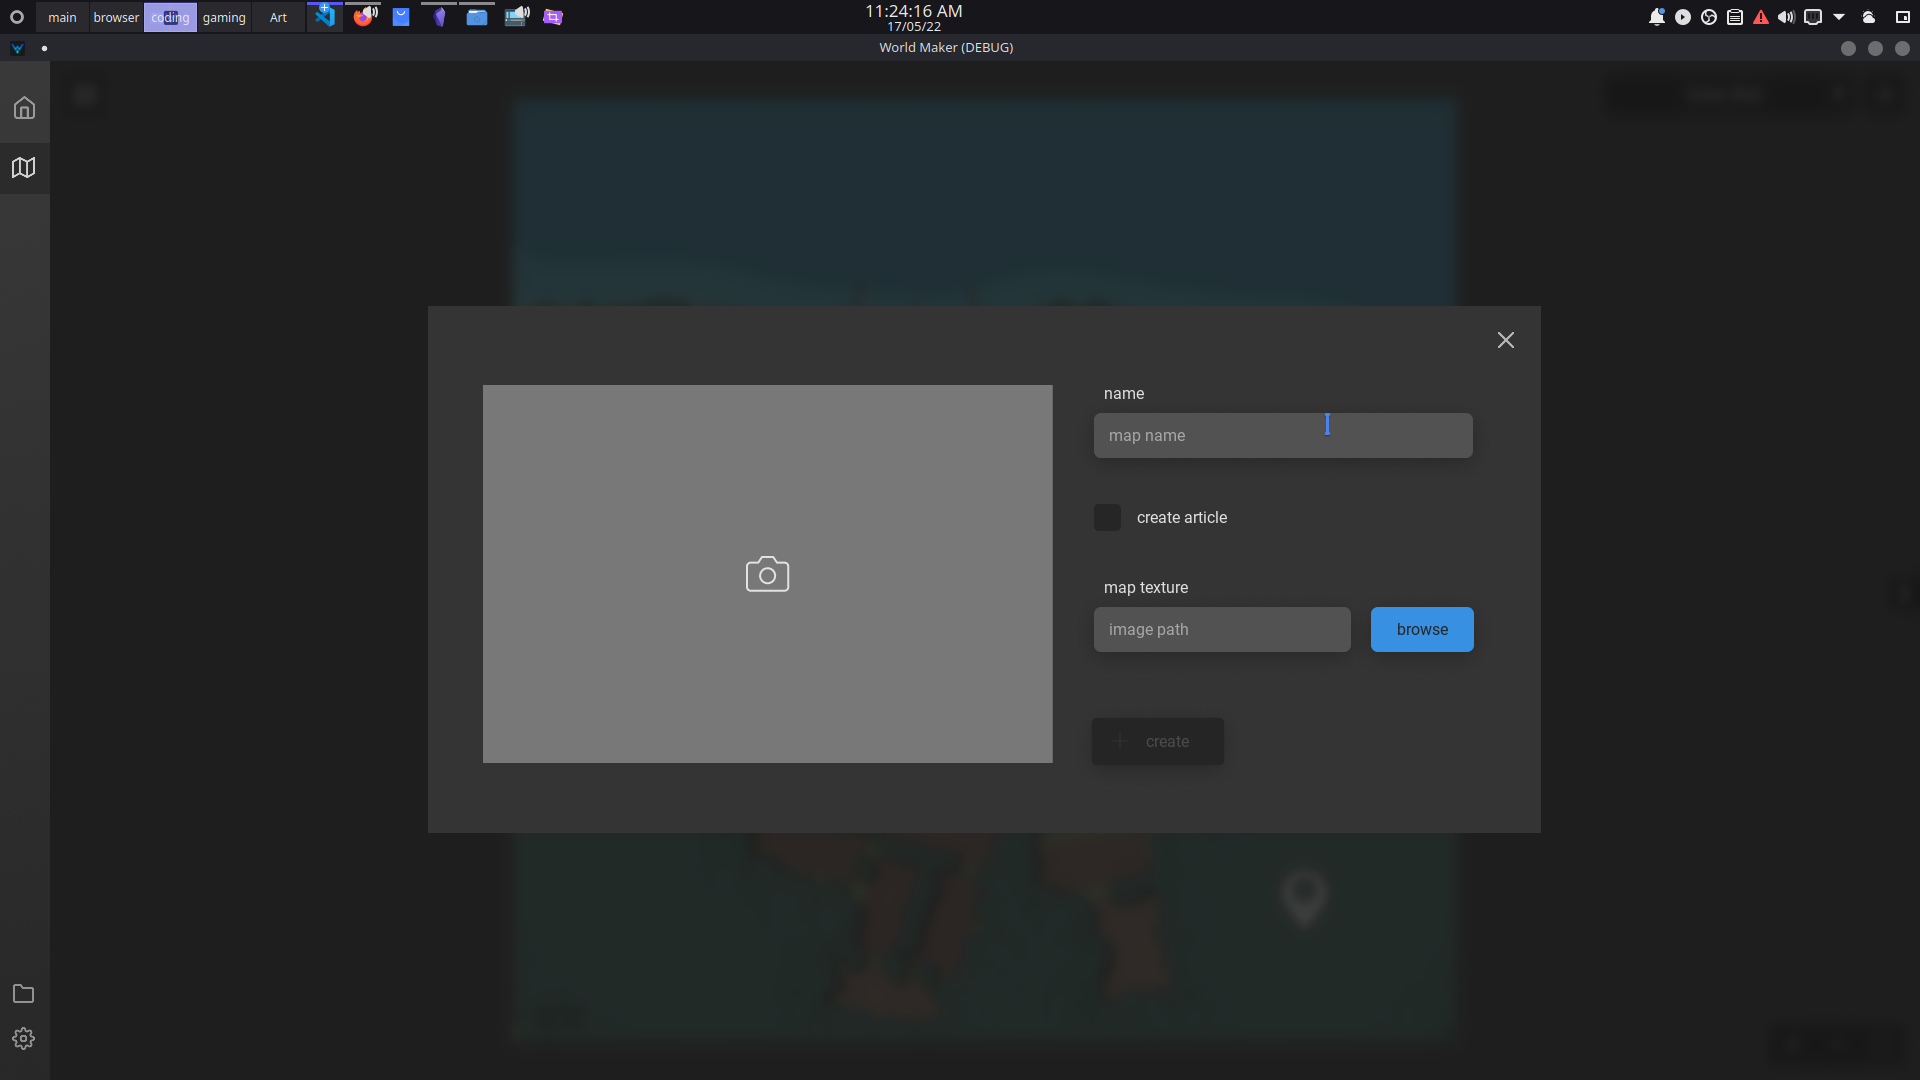Open the notifications bell in the tray
The height and width of the screenshot is (1080, 1920).
(1656, 17)
